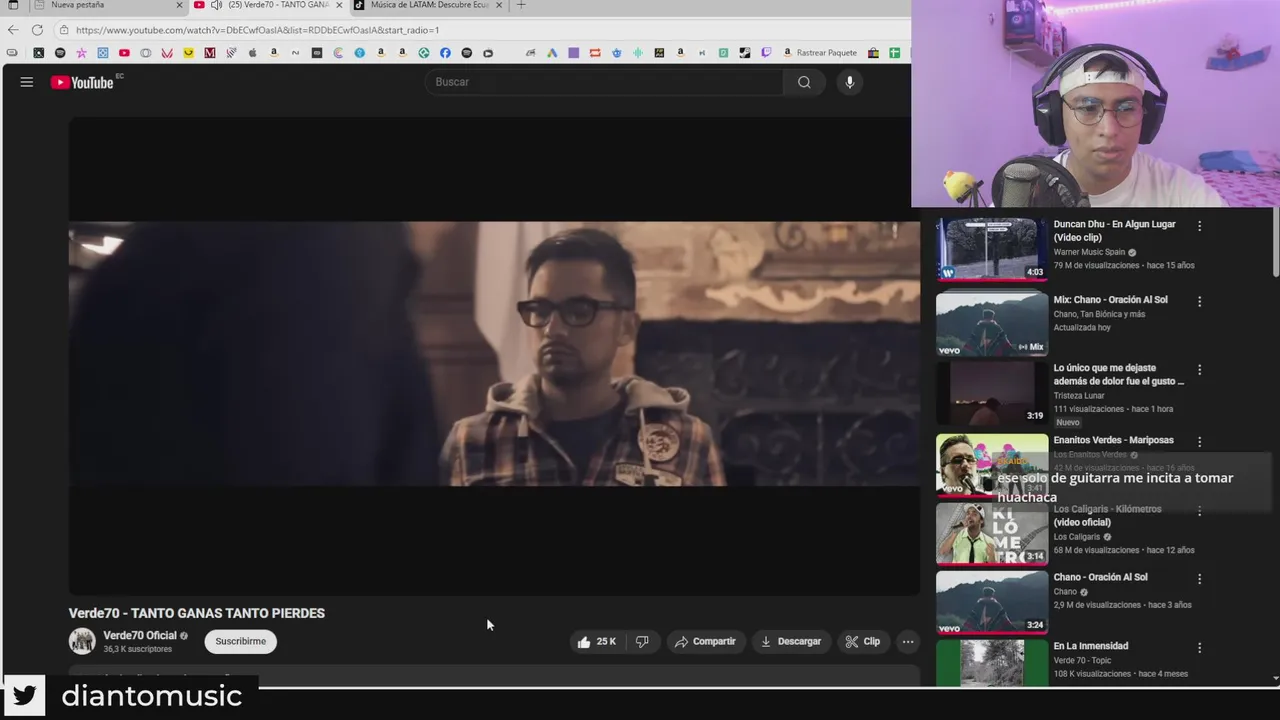Viewport: 1280px width, 720px height.
Task: Mute audio on the Verde70 tab
Action: click(x=216, y=5)
